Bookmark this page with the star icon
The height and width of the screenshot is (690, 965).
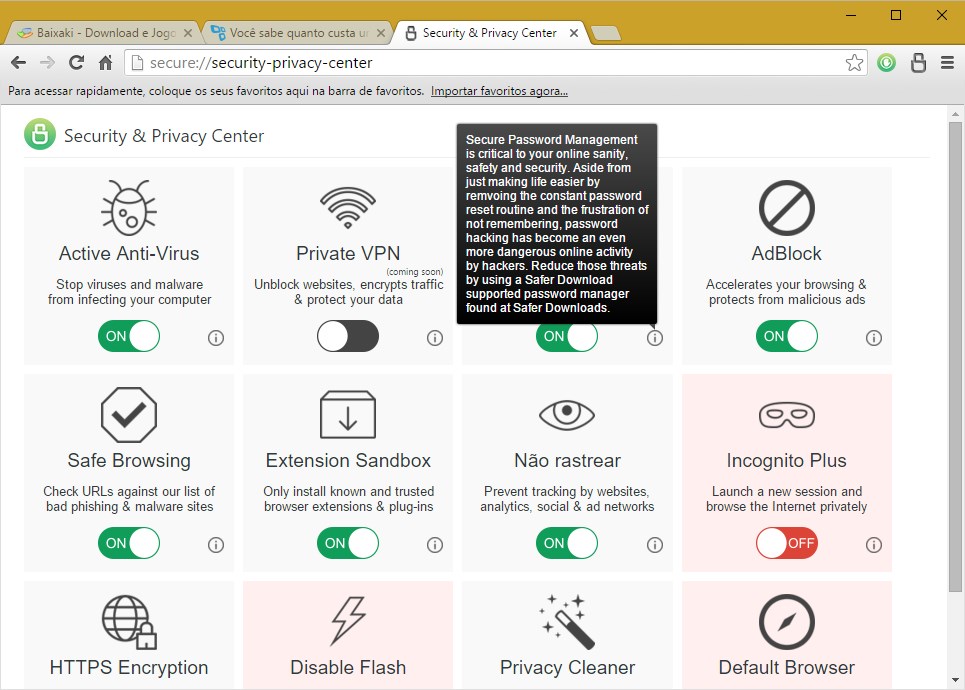pyautogui.click(x=854, y=63)
